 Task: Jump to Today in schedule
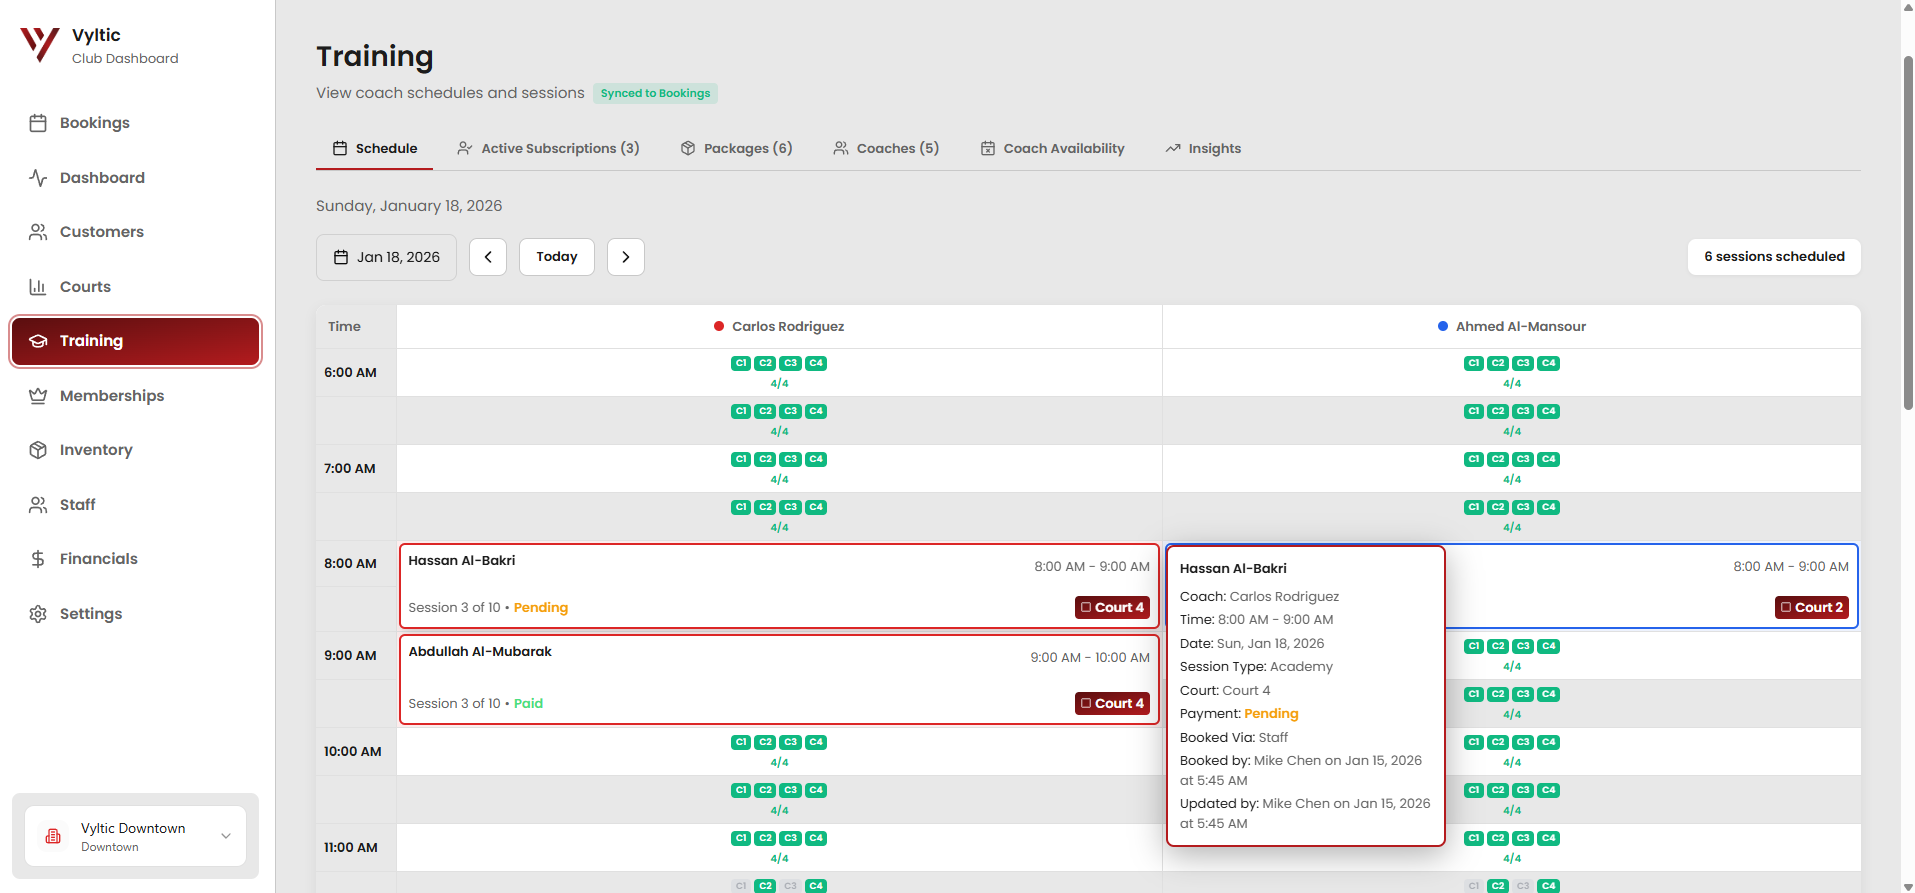pyautogui.click(x=556, y=257)
